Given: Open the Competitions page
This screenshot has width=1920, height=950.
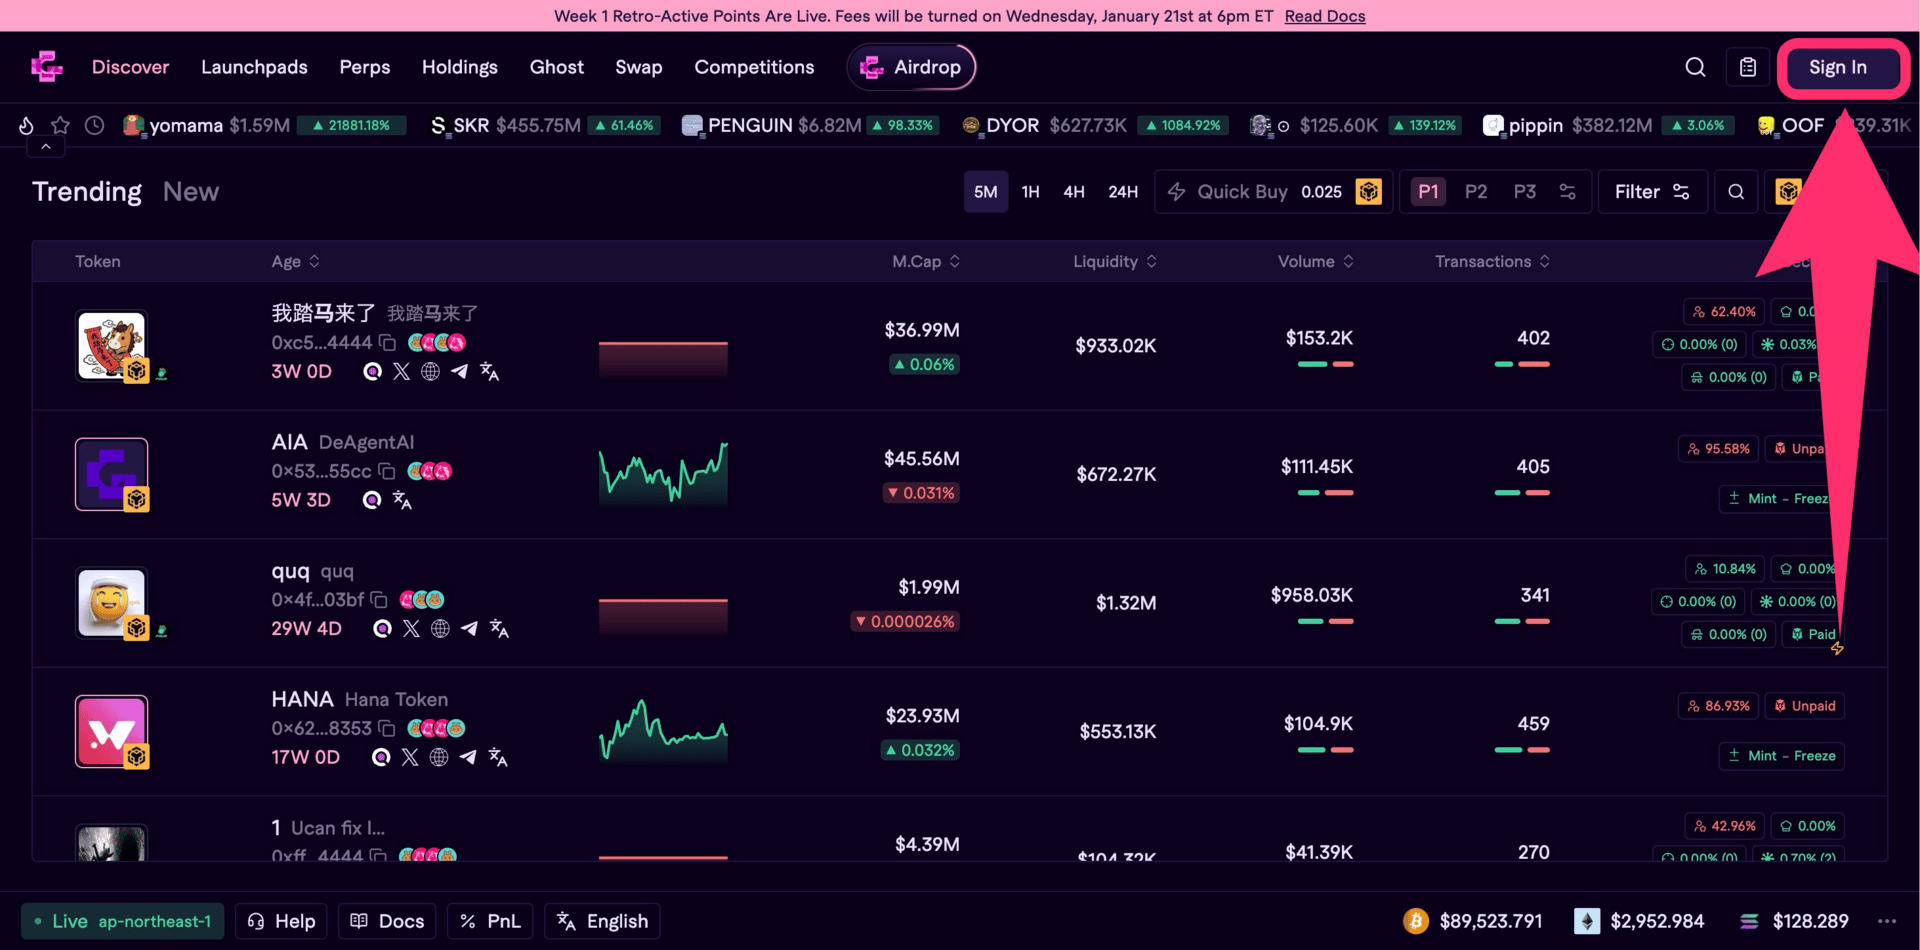Looking at the screenshot, I should coord(755,67).
